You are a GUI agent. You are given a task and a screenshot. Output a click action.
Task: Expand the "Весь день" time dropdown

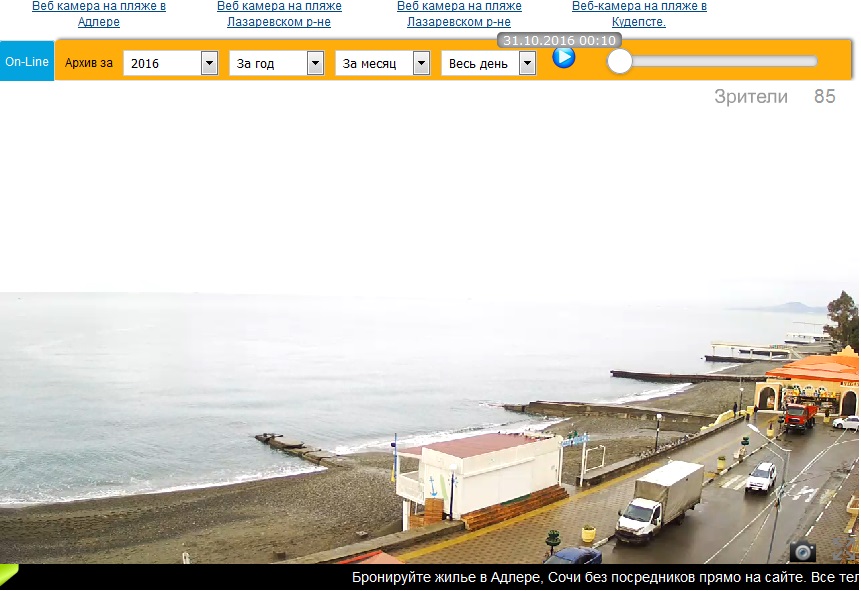pos(527,64)
